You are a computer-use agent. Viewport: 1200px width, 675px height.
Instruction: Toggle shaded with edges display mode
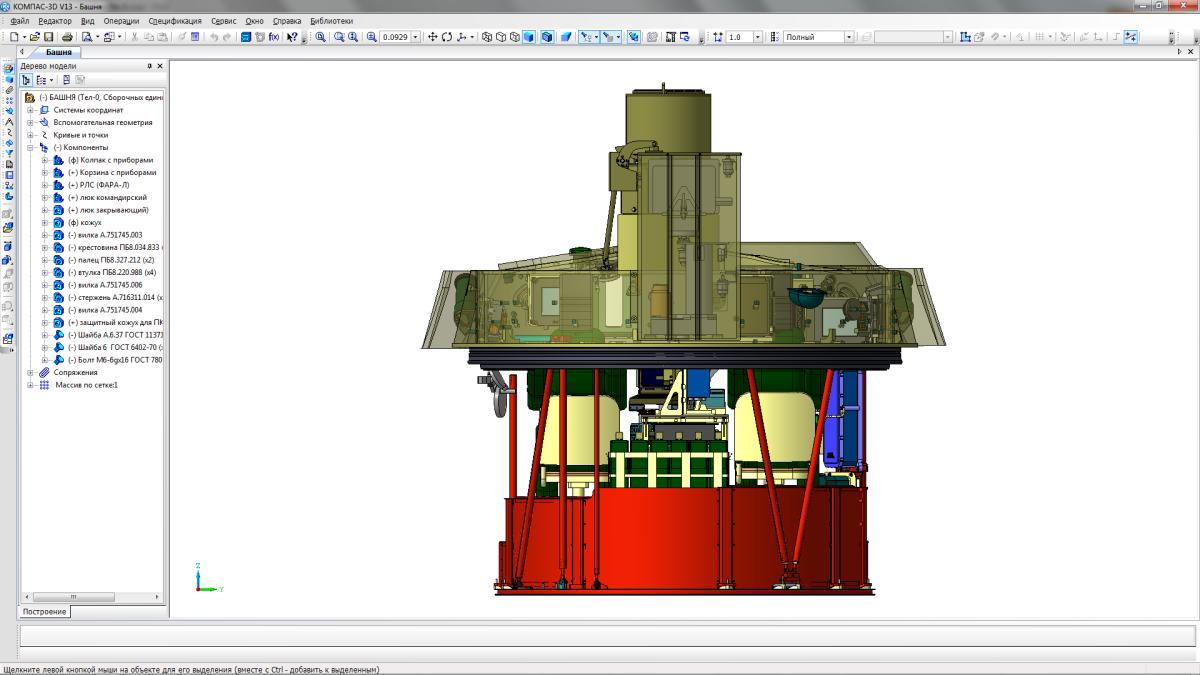click(547, 37)
